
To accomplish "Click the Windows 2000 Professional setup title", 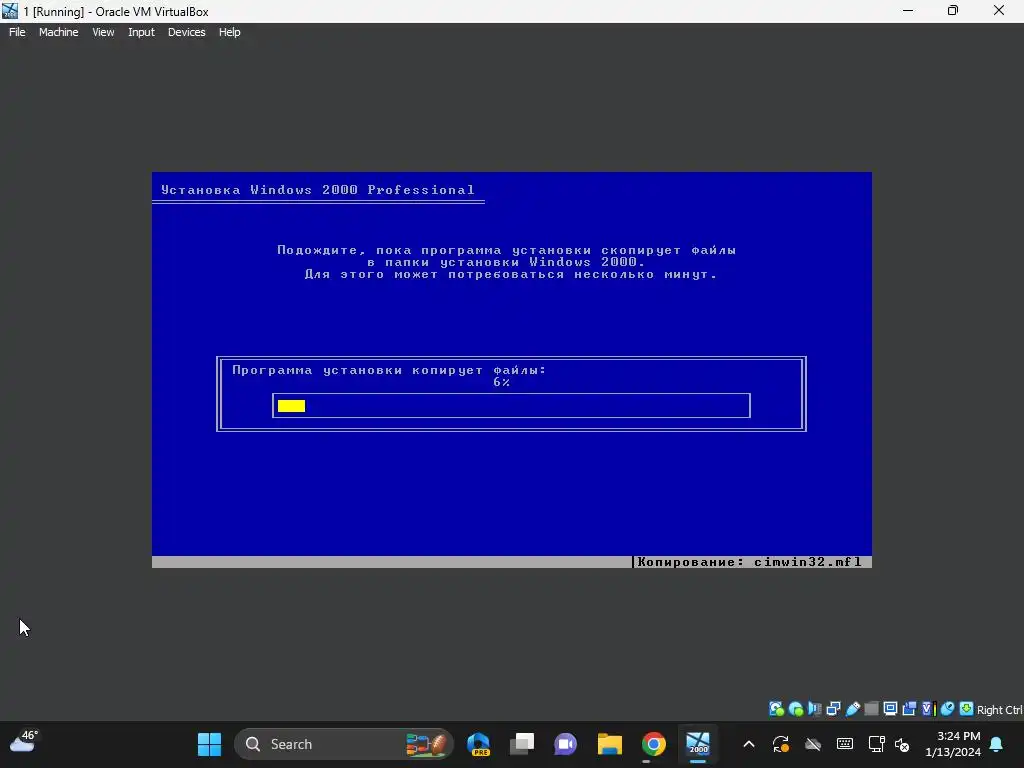I will pyautogui.click(x=318, y=190).
